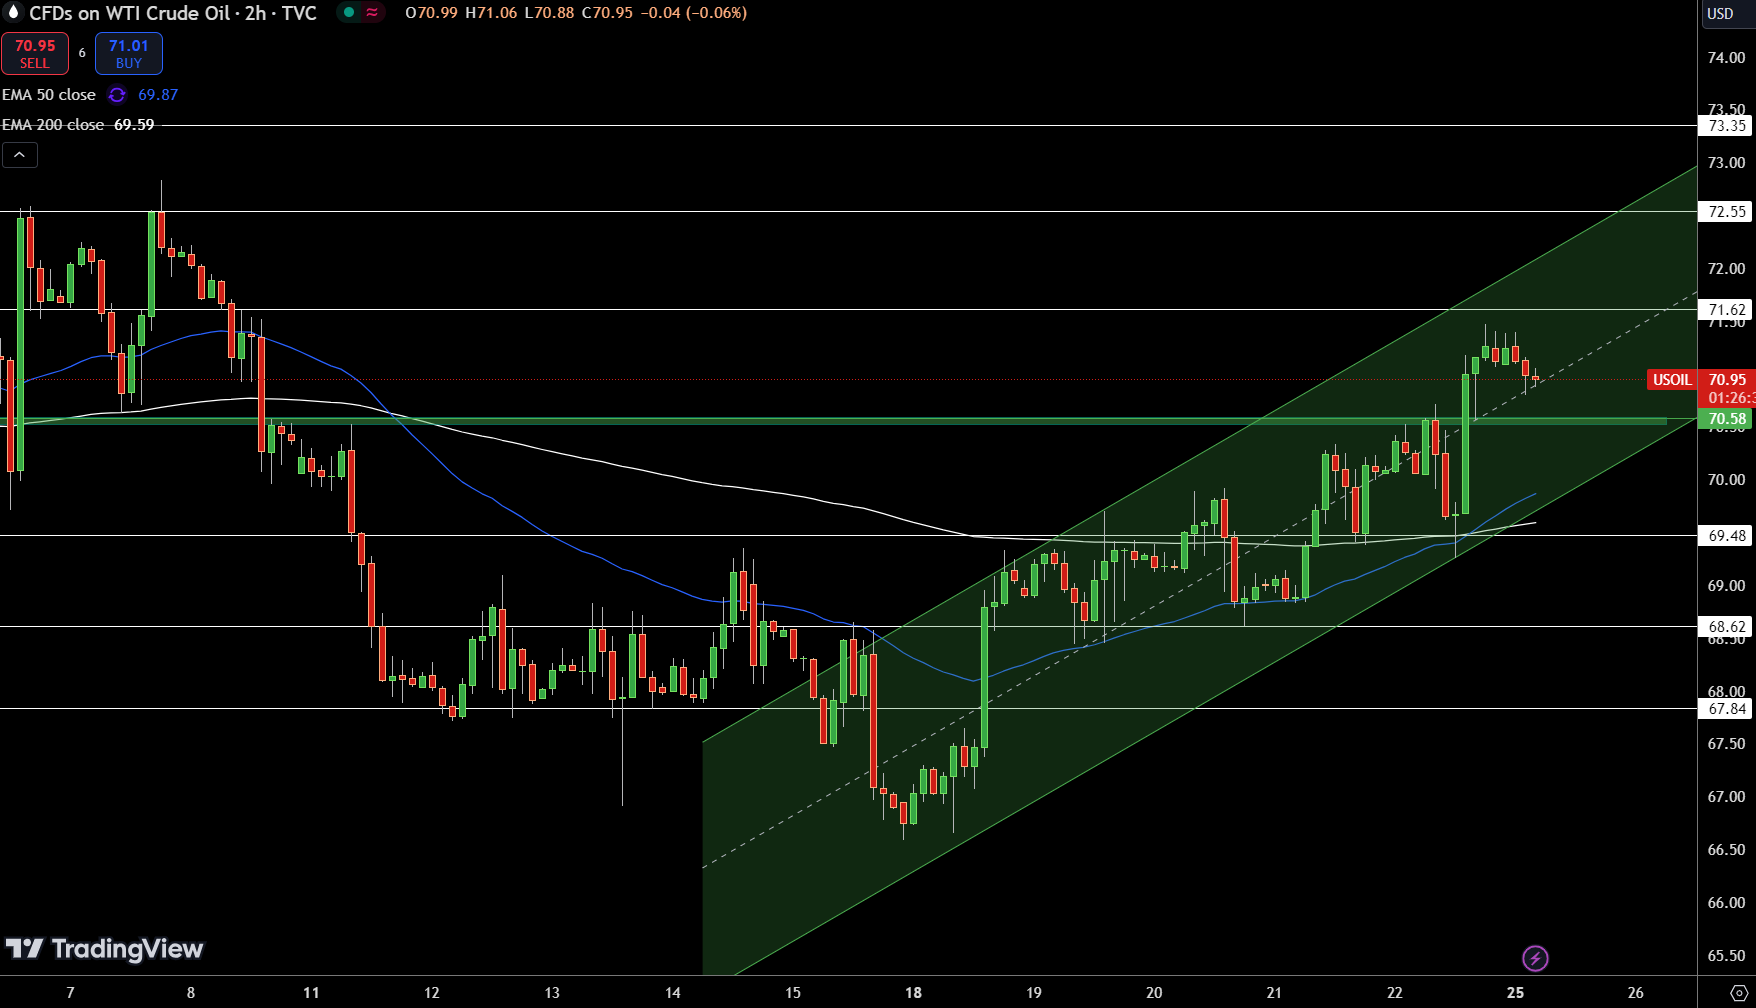
Task: Click the countdown timer 01:26 label
Action: [1730, 398]
